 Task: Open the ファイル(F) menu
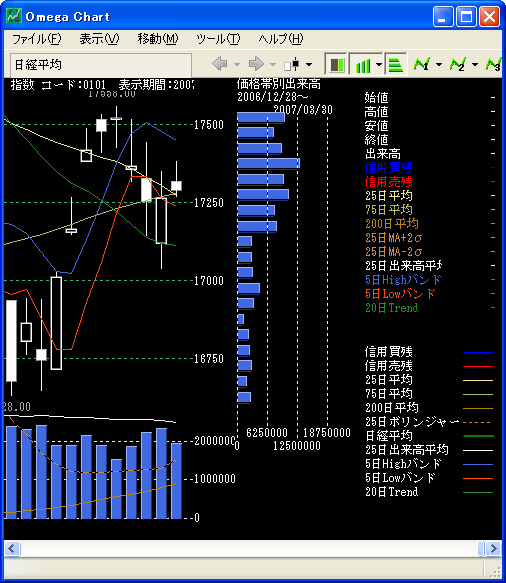[36, 39]
